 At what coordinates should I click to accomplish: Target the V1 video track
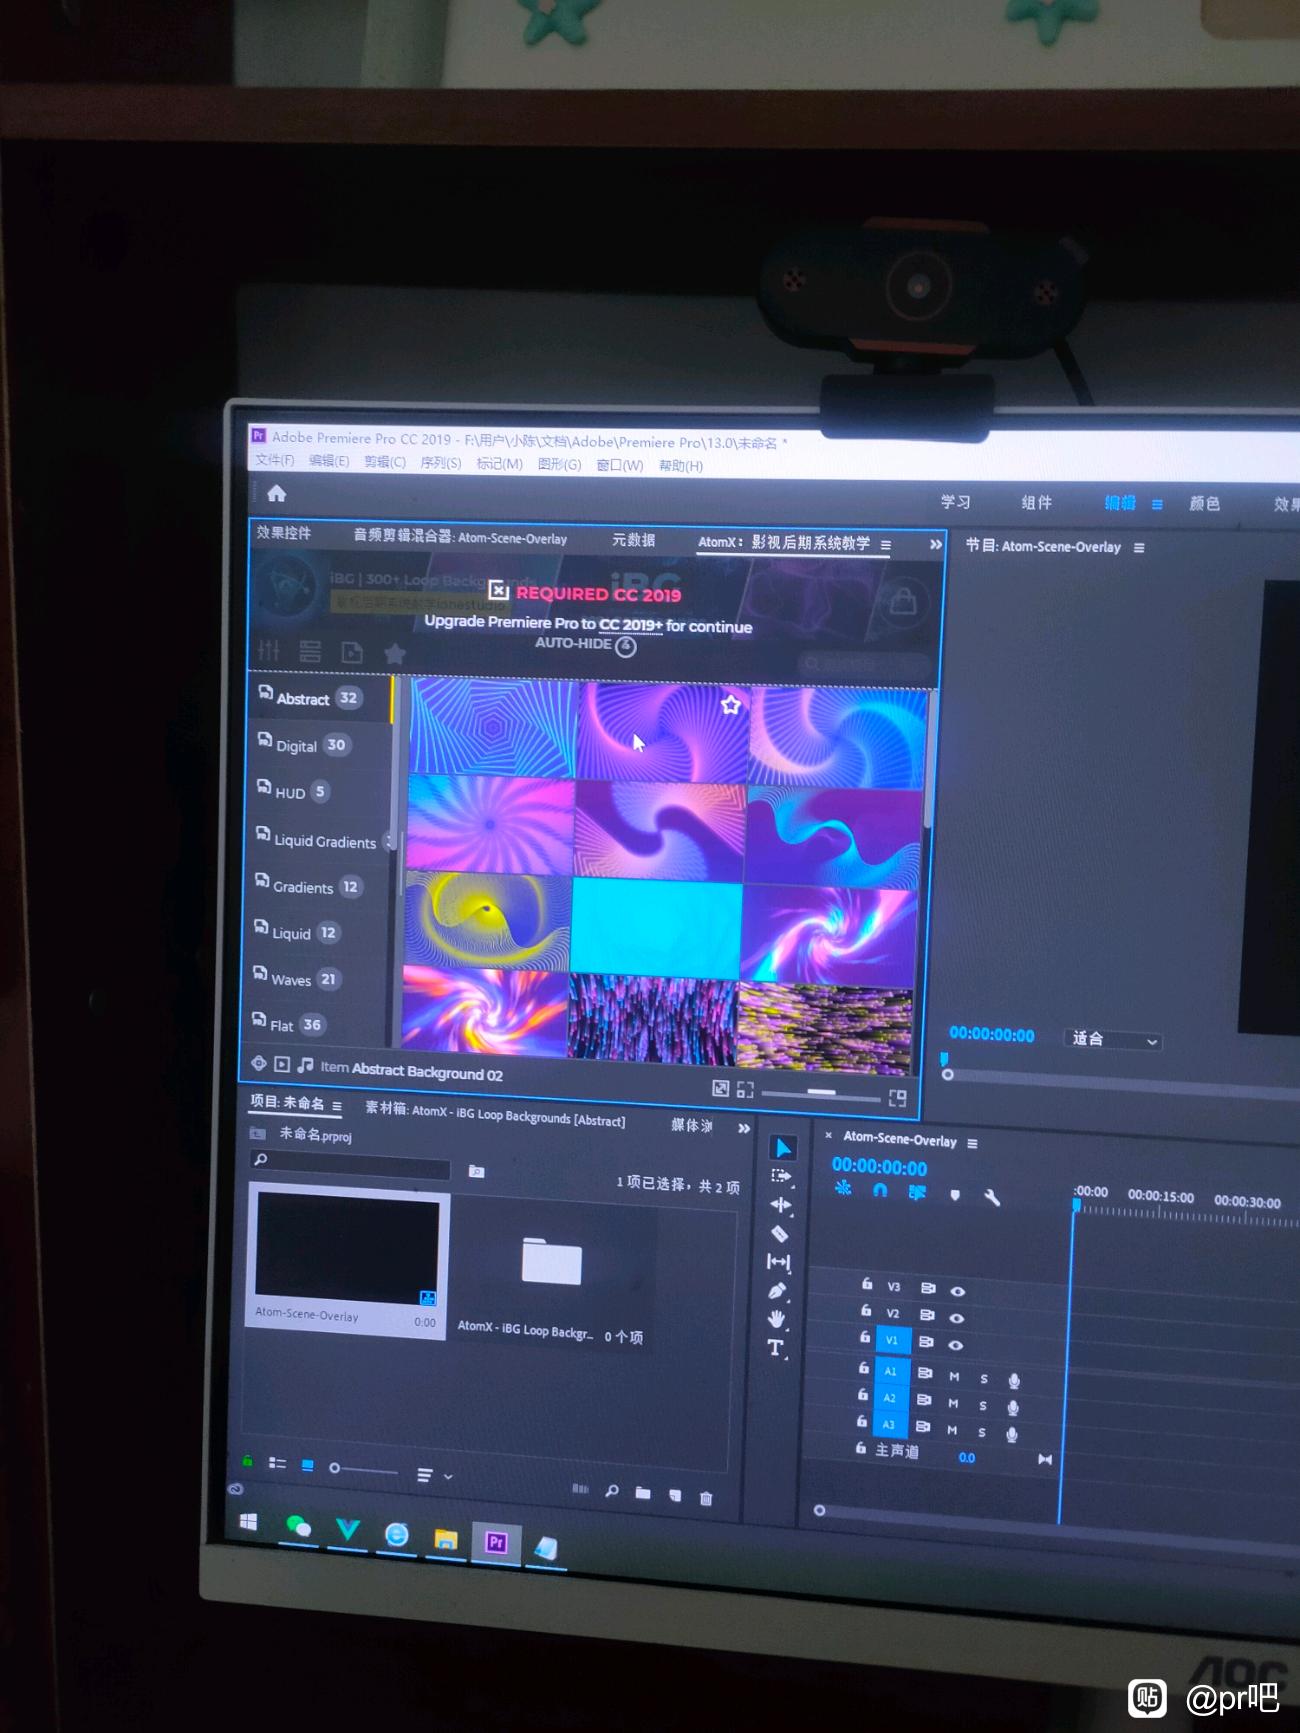coord(892,1340)
